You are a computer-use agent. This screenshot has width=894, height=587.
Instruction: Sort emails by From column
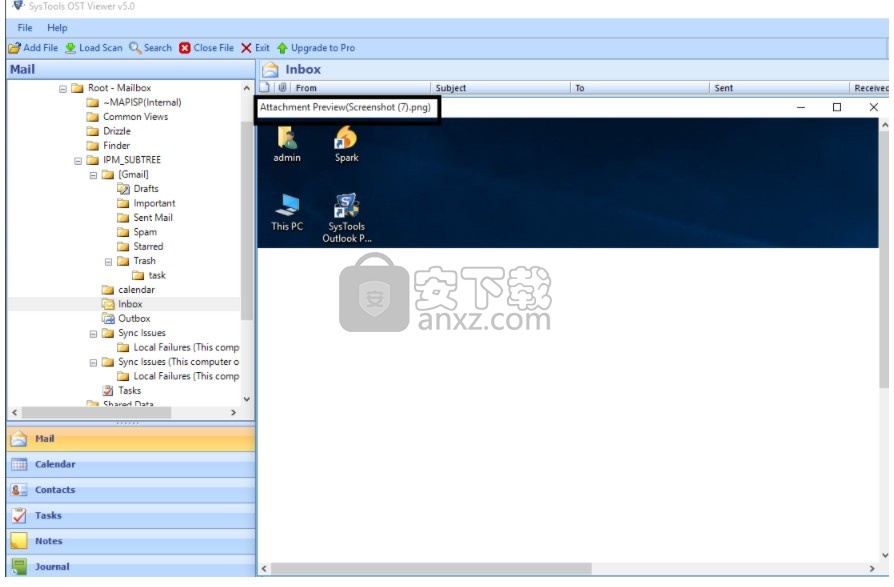[360, 88]
